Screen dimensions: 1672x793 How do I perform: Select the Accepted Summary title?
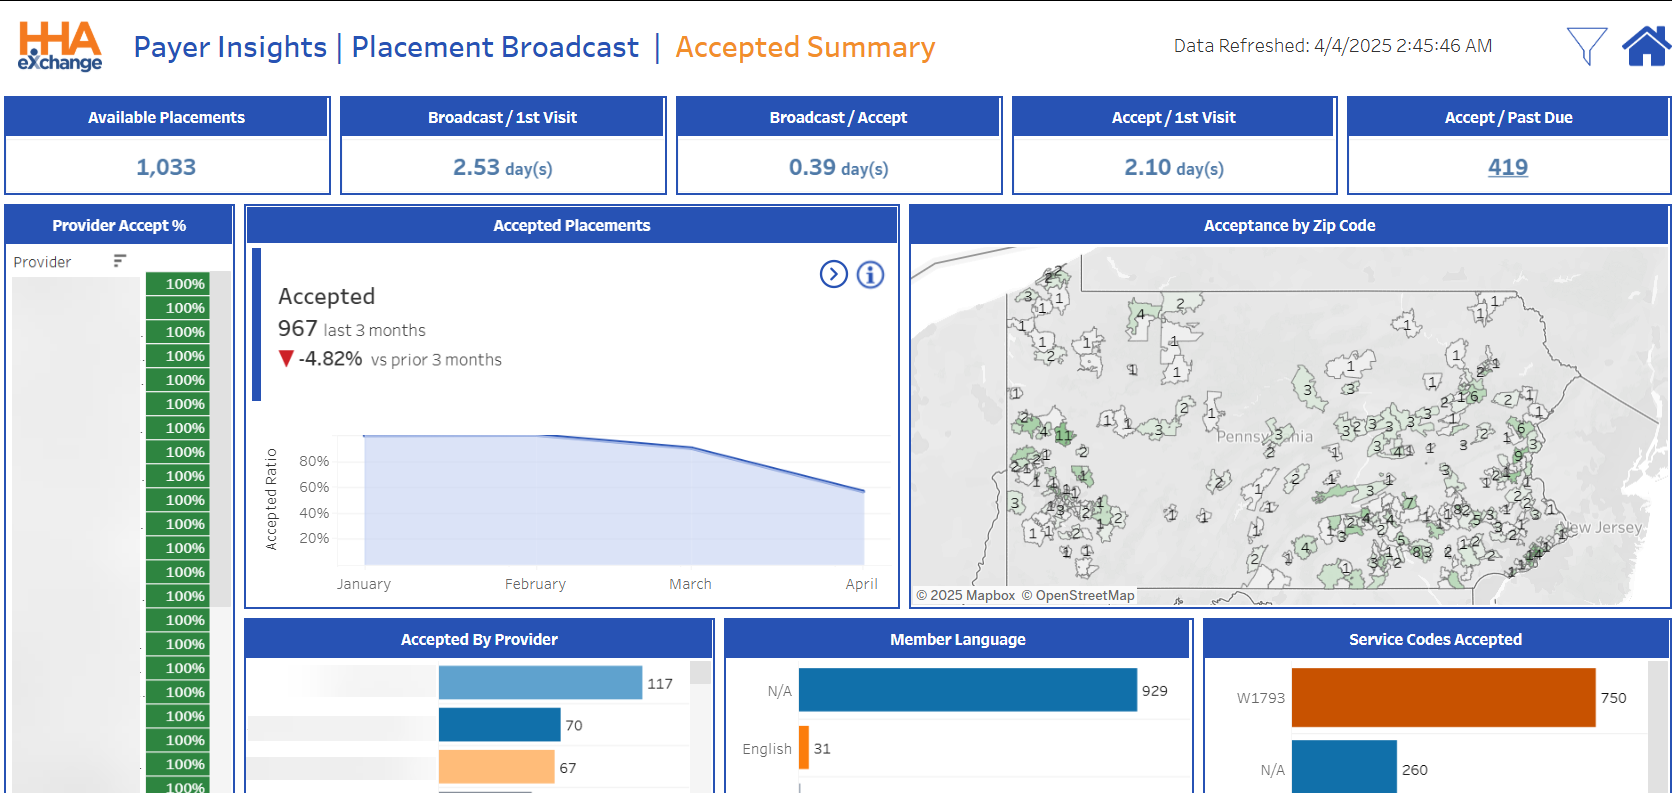click(x=805, y=47)
